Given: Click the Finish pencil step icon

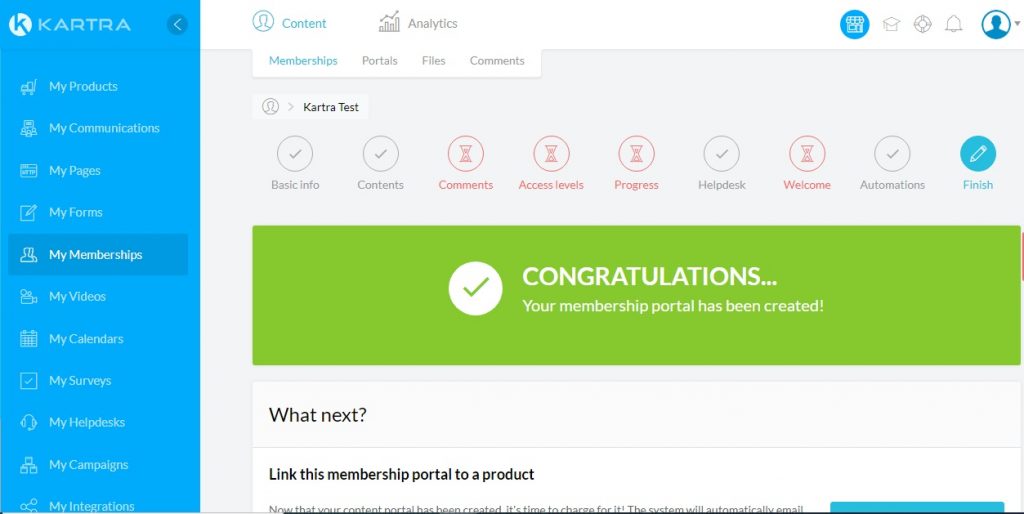Looking at the screenshot, I should point(977,154).
